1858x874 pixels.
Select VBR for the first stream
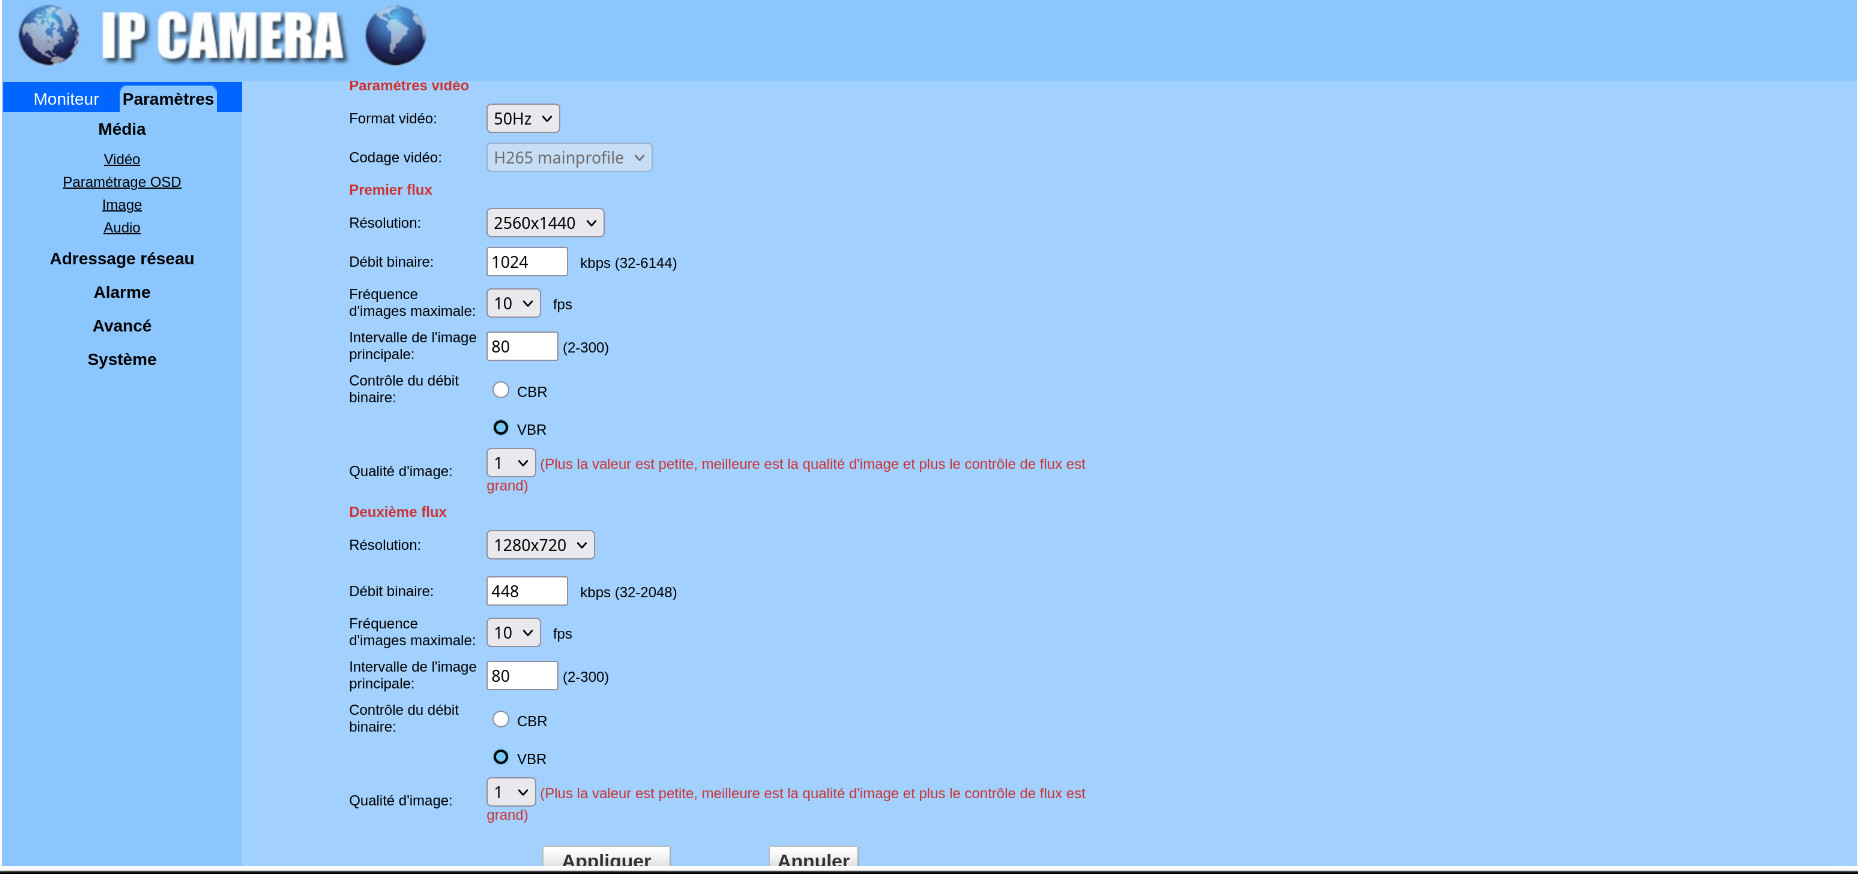pos(501,428)
